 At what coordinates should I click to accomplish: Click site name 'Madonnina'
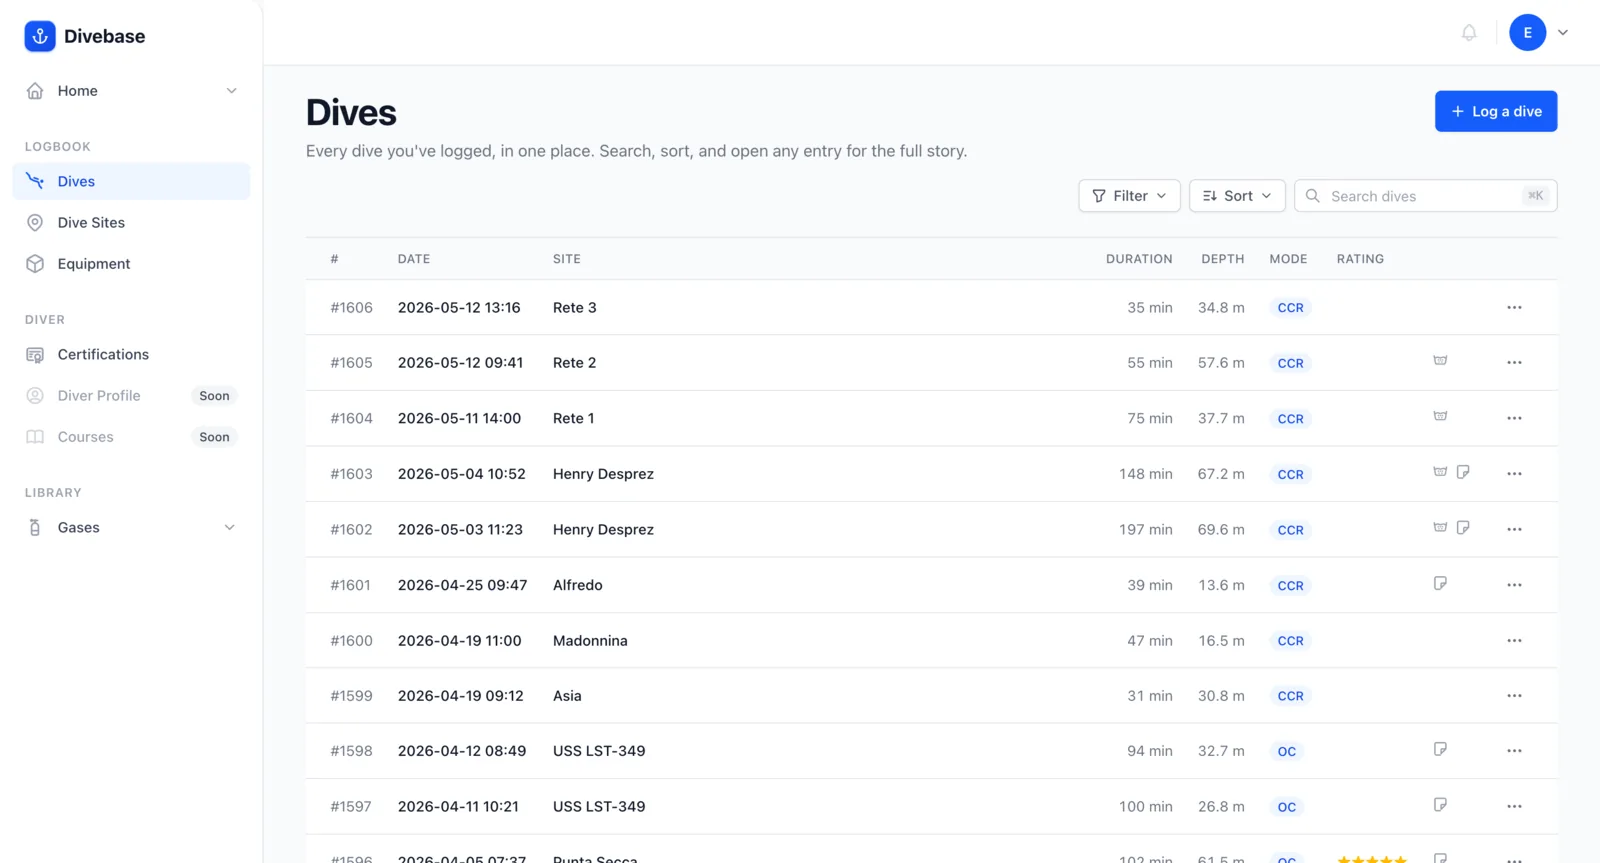(590, 641)
